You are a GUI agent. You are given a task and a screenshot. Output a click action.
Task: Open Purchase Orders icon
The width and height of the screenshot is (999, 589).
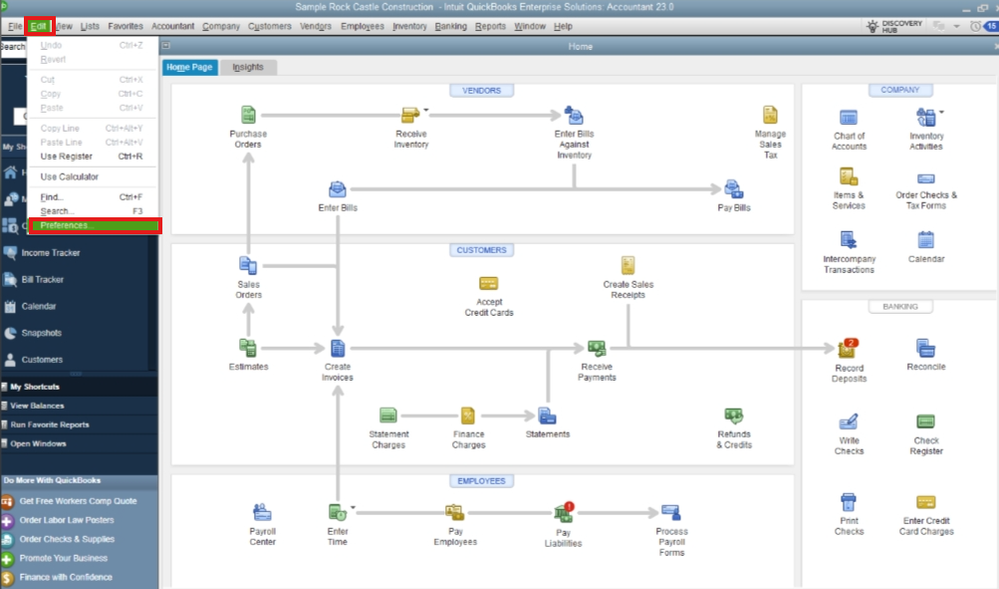click(x=248, y=115)
